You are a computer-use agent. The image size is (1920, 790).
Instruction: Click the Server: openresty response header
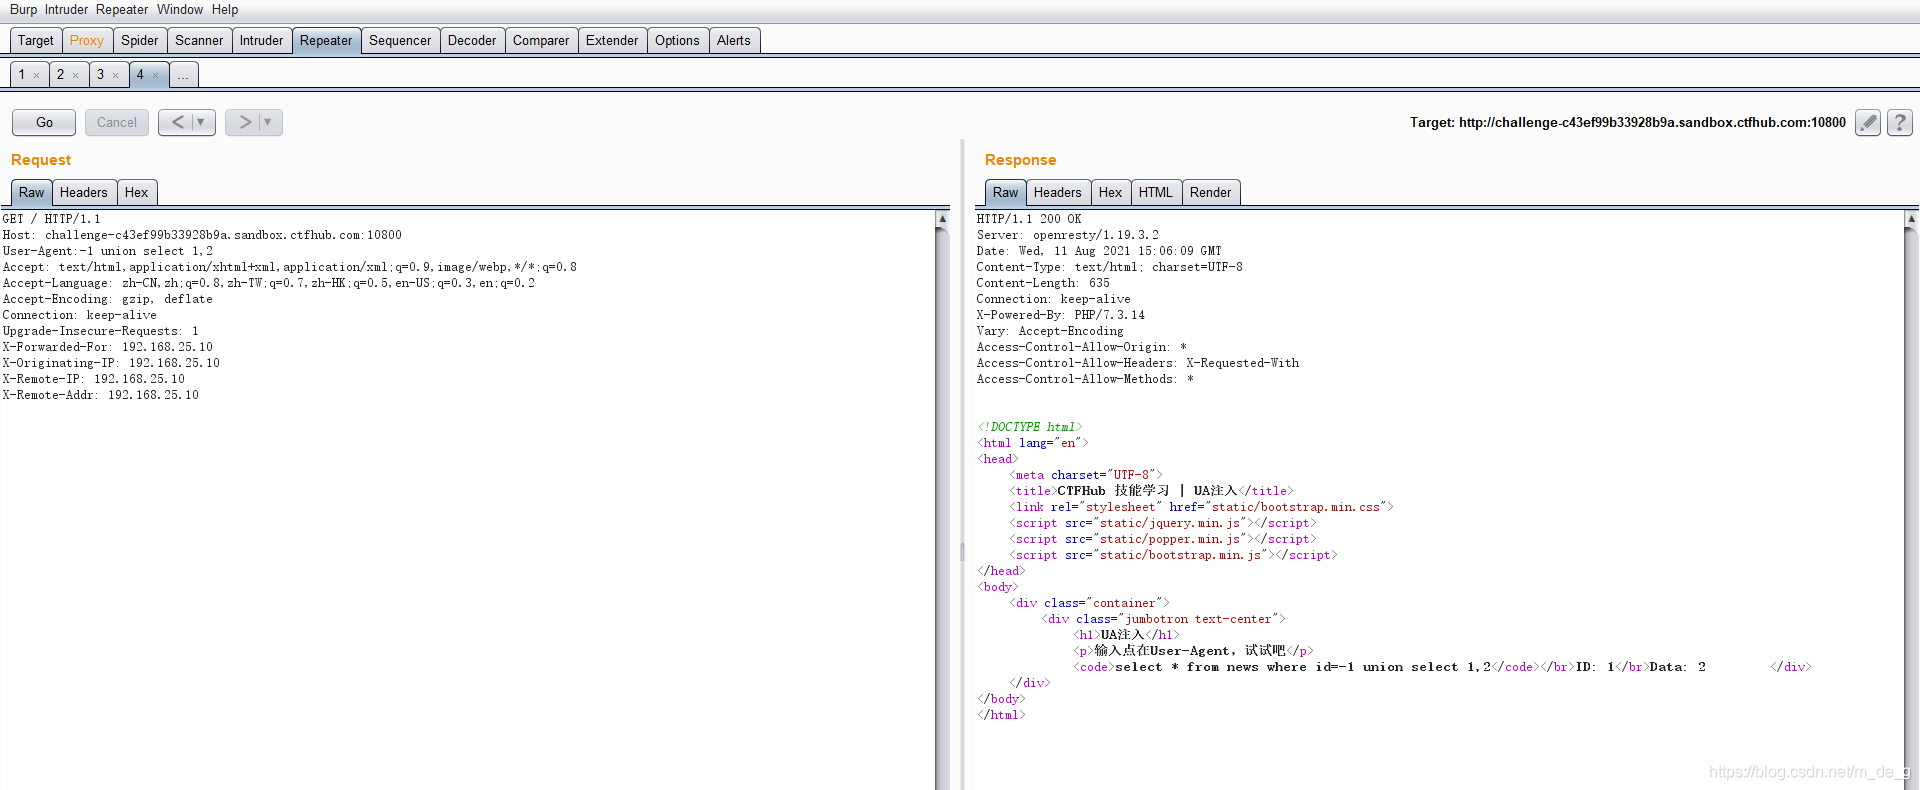point(1068,235)
